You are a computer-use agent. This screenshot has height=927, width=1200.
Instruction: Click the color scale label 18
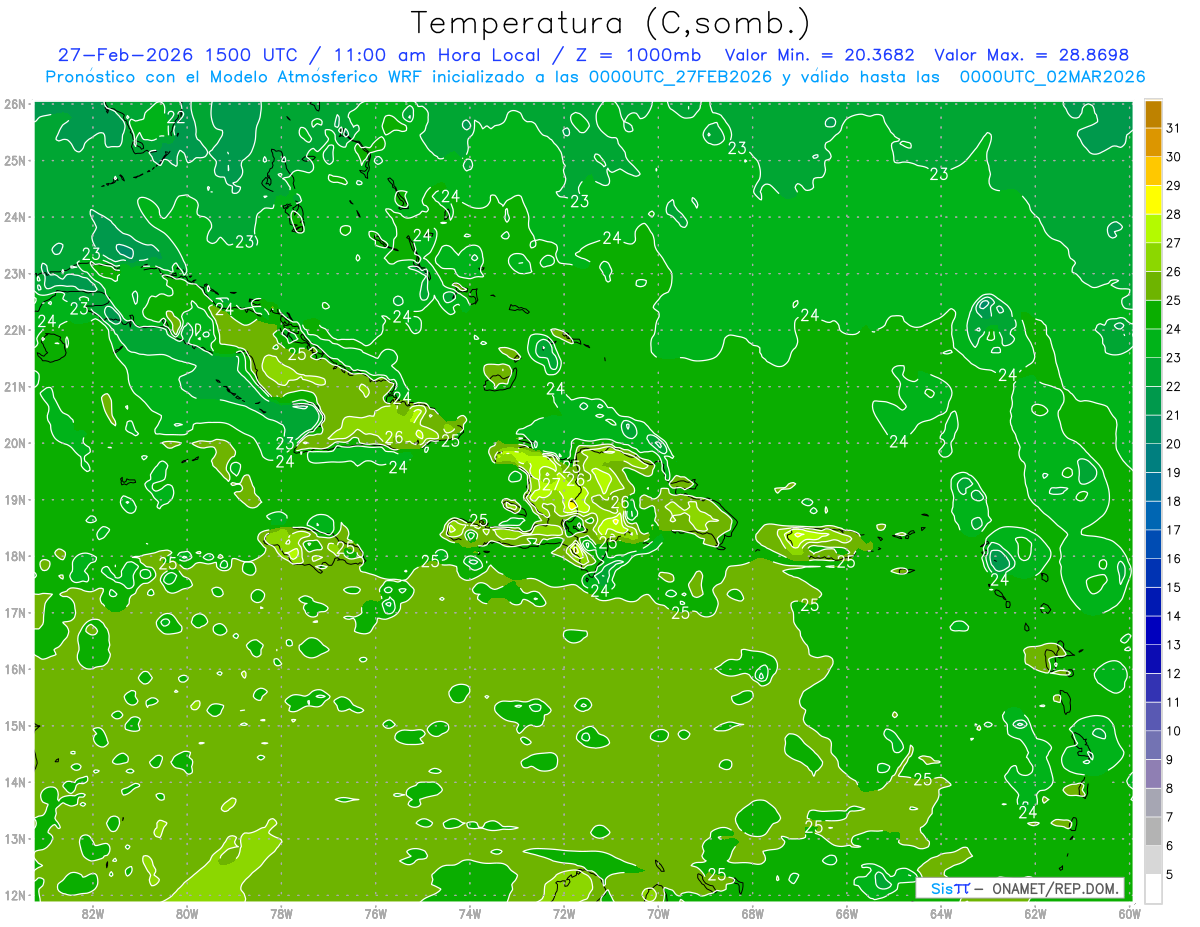pyautogui.click(x=1173, y=501)
